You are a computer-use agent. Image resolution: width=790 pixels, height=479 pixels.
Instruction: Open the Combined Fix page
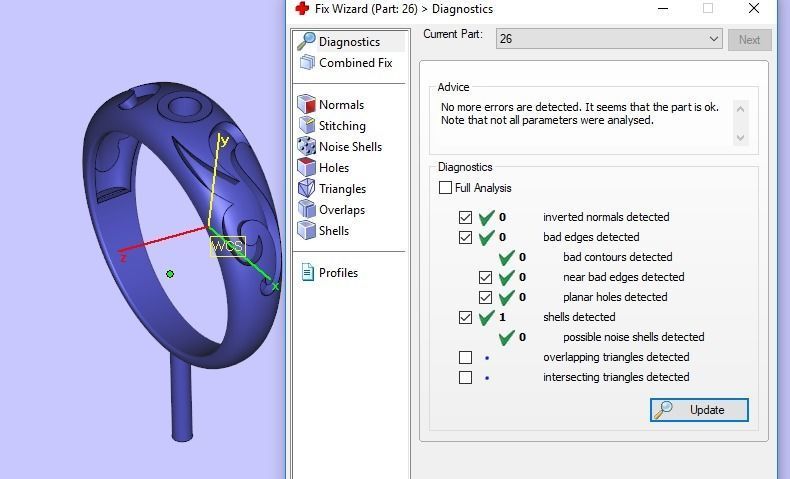[x=356, y=62]
